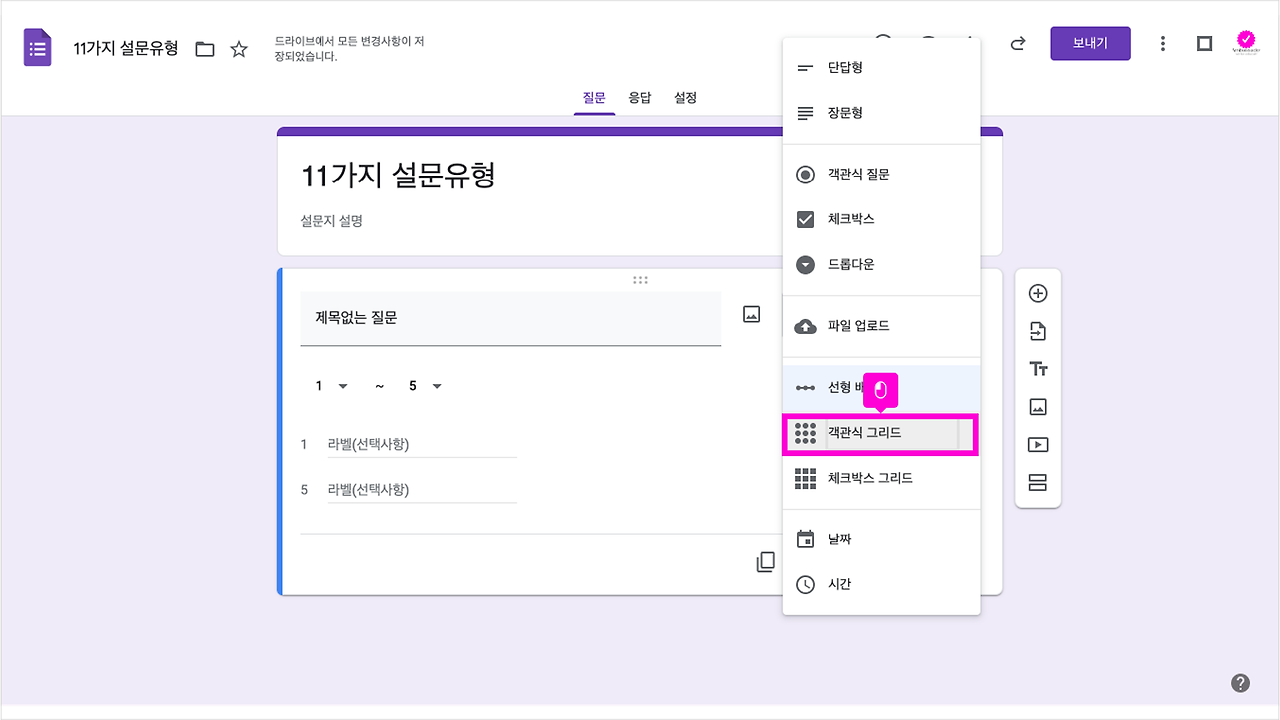This screenshot has height=720, width=1280.
Task: Open the scale start value dropdown showing 1
Action: [328, 385]
